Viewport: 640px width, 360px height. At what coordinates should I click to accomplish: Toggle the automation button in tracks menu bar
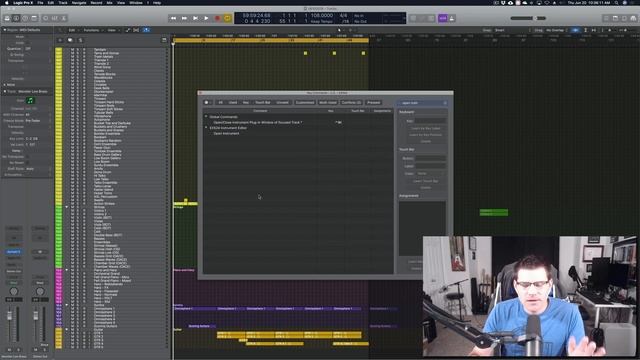pos(127,30)
